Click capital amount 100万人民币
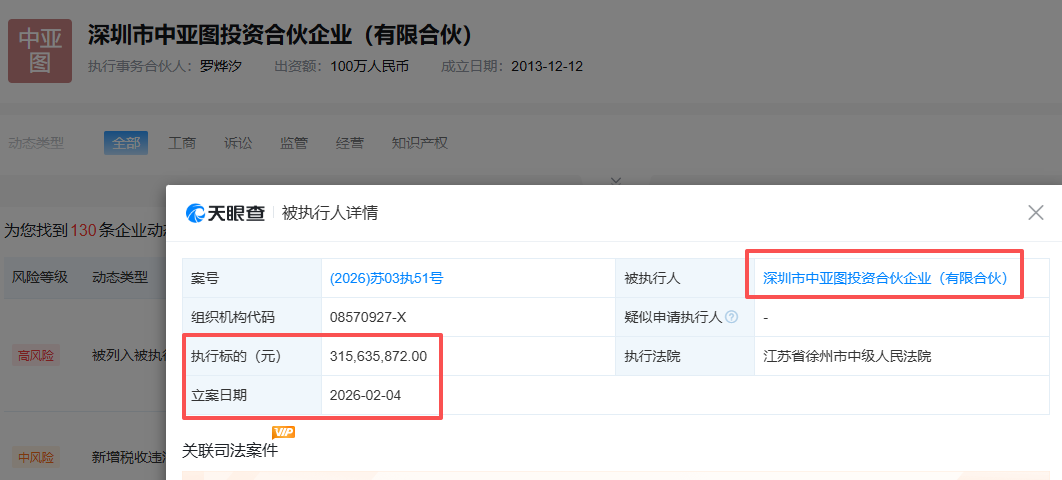 370,66
